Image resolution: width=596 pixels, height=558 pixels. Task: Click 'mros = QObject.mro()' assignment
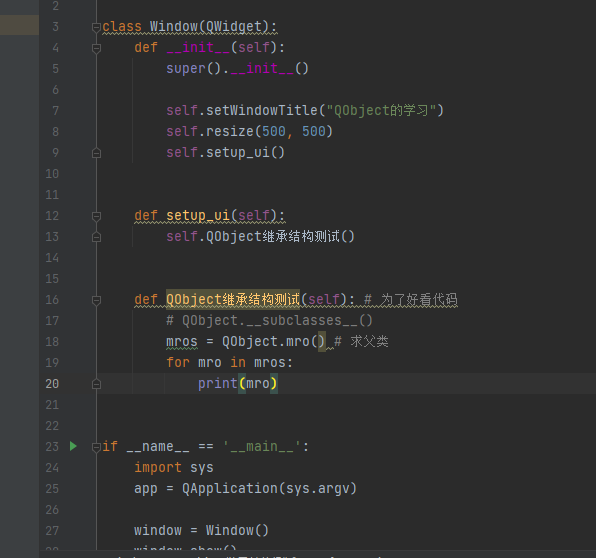246,341
